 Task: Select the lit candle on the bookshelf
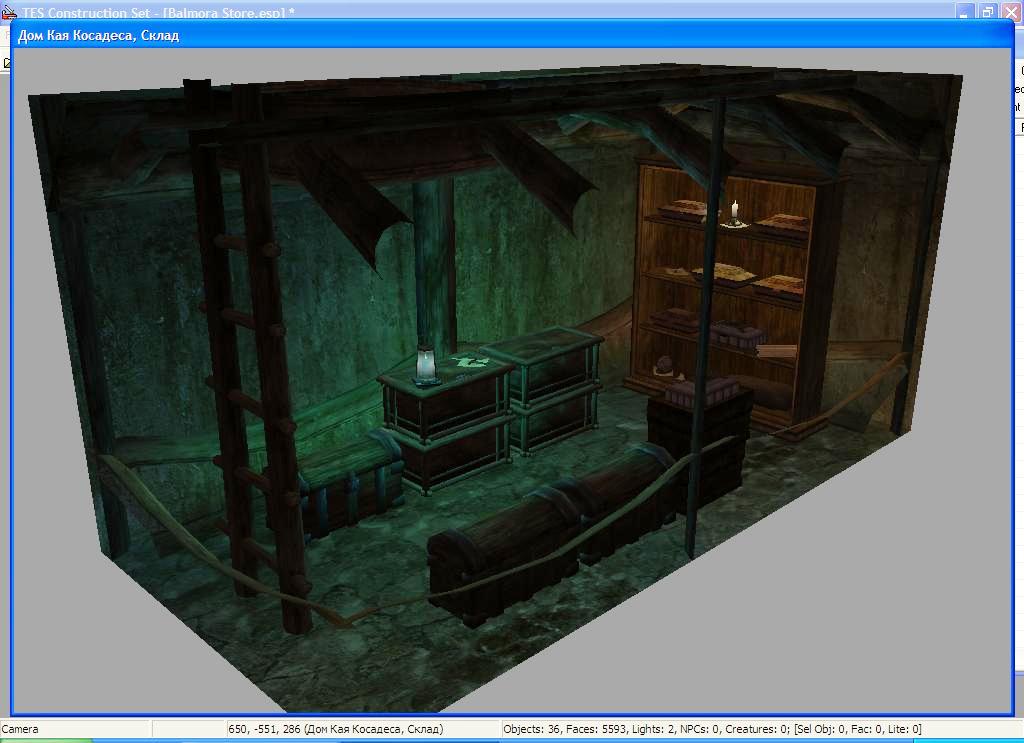pyautogui.click(x=735, y=215)
